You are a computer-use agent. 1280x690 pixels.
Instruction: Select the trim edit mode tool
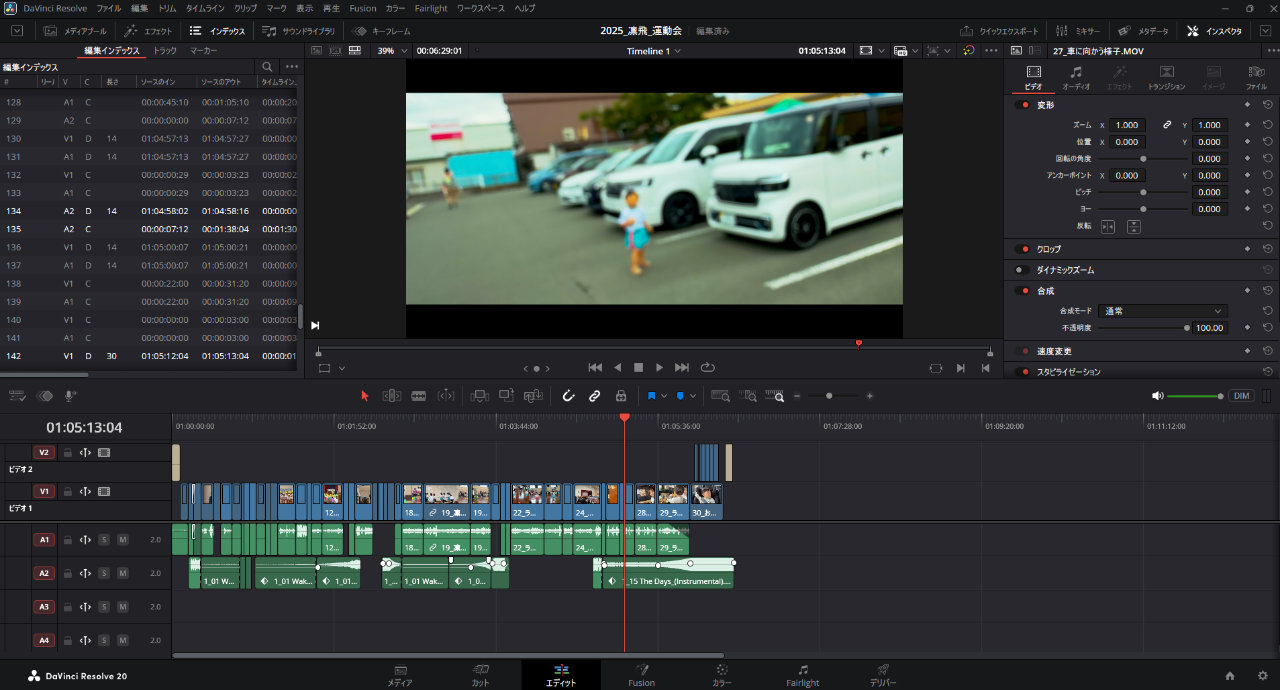click(x=392, y=396)
